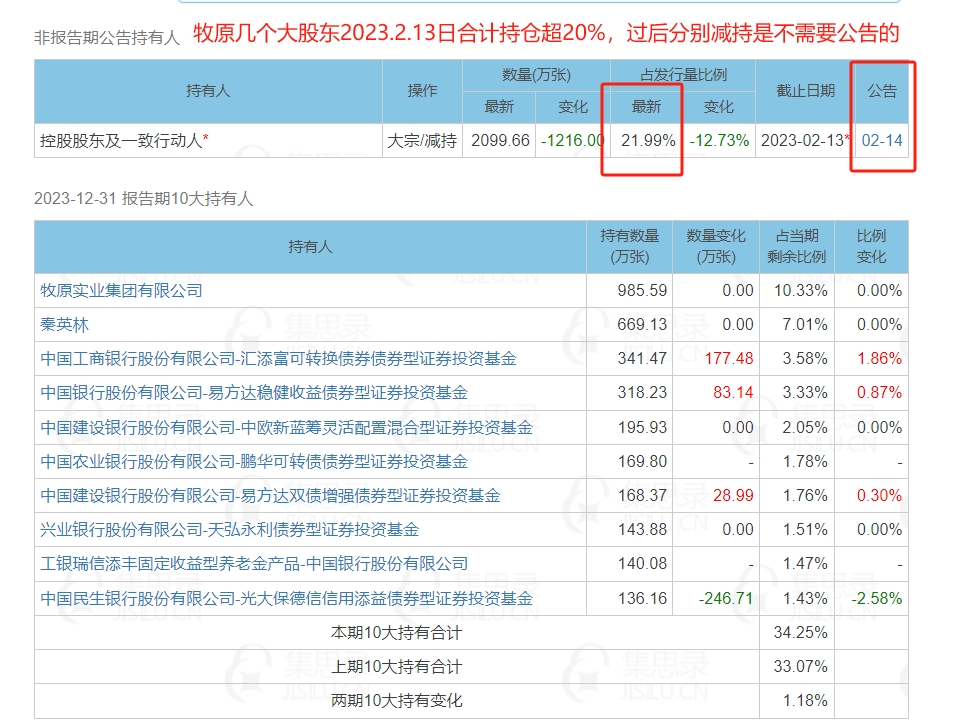Select the red 28.99 change value
This screenshot has height=722, width=974.
pos(733,496)
